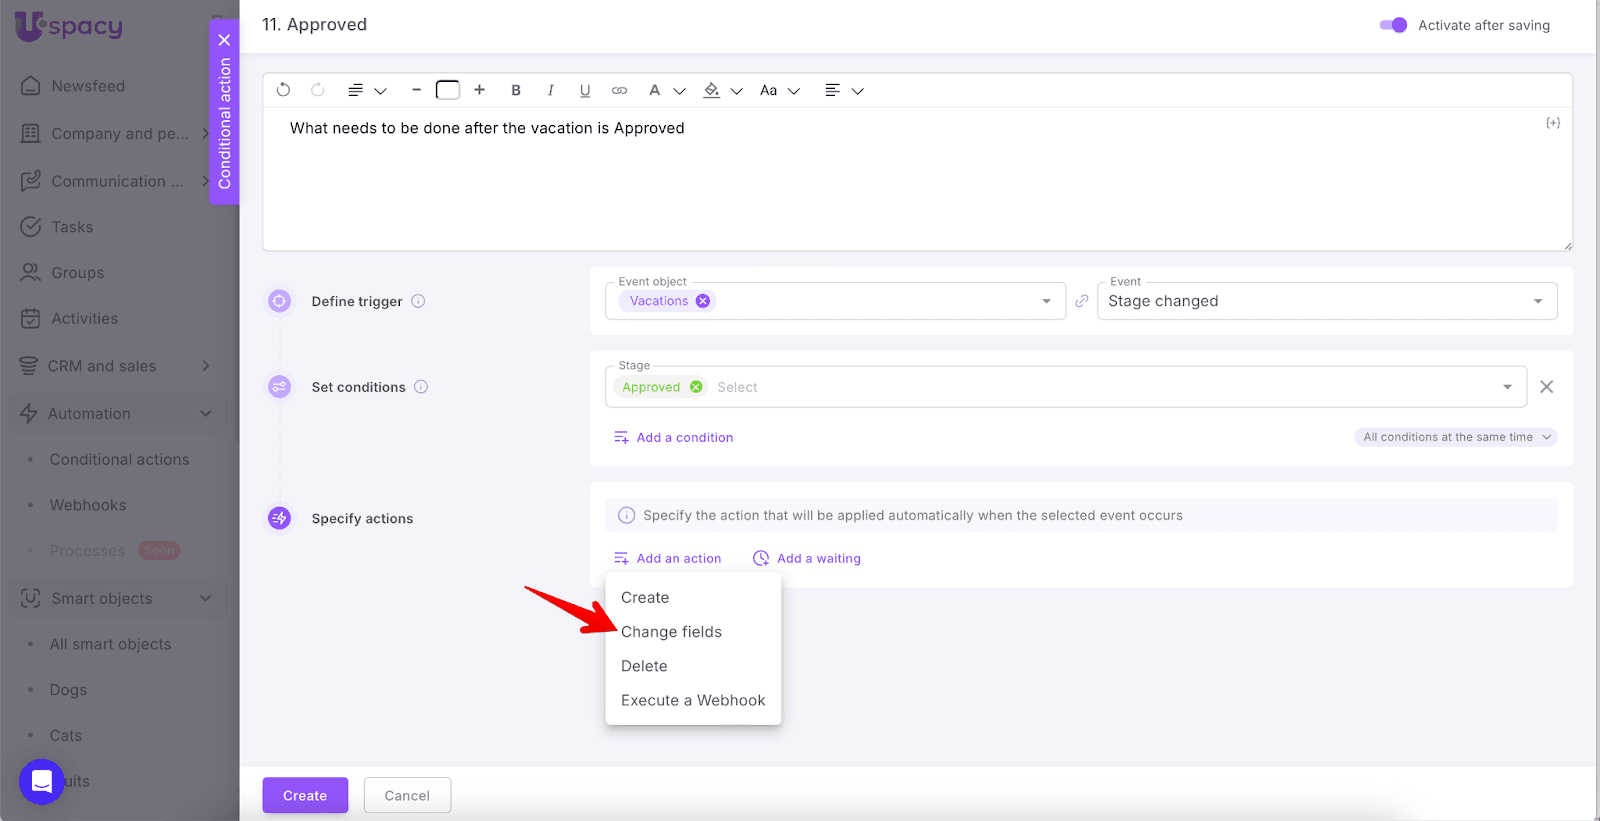Toggle the Activate after saving switch
1600x821 pixels.
1393,25
